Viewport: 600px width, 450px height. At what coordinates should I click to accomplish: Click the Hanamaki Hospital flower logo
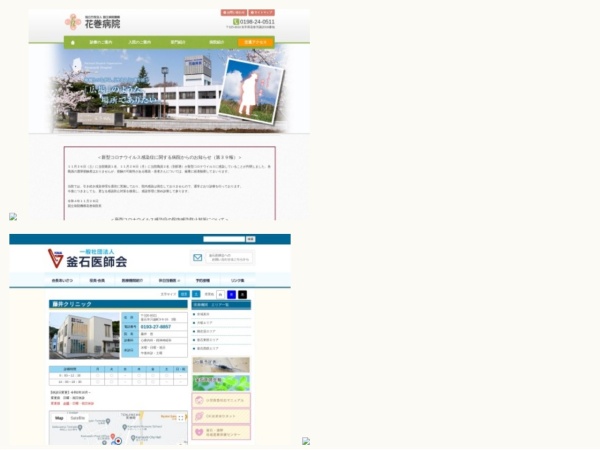(x=73, y=22)
